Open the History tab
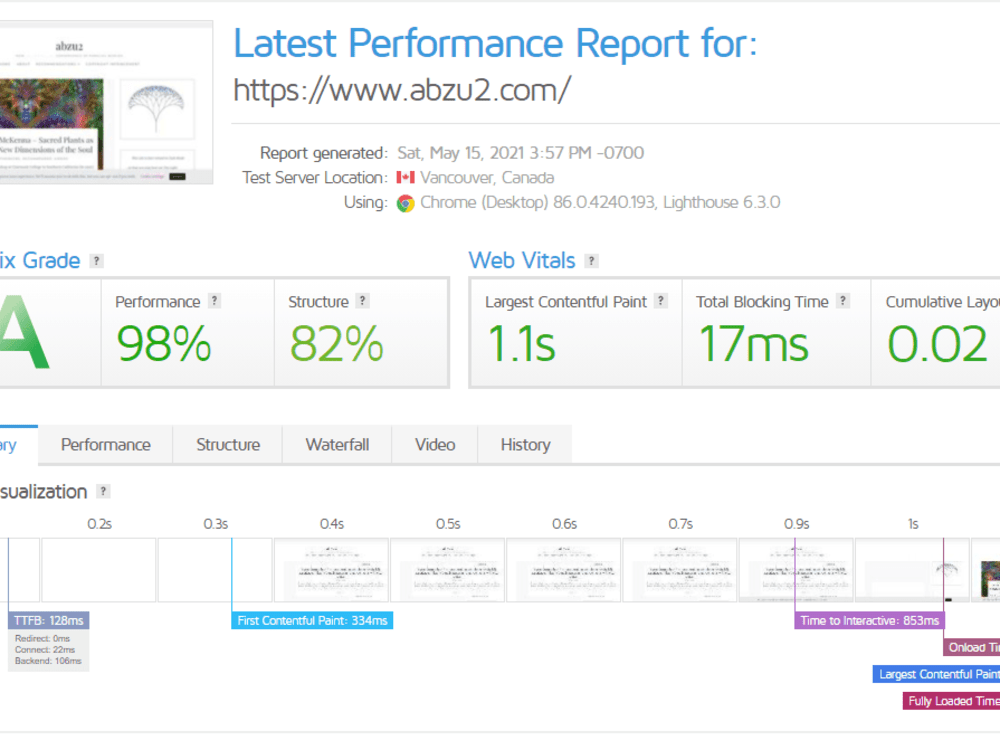The image size is (1000, 750). point(525,445)
